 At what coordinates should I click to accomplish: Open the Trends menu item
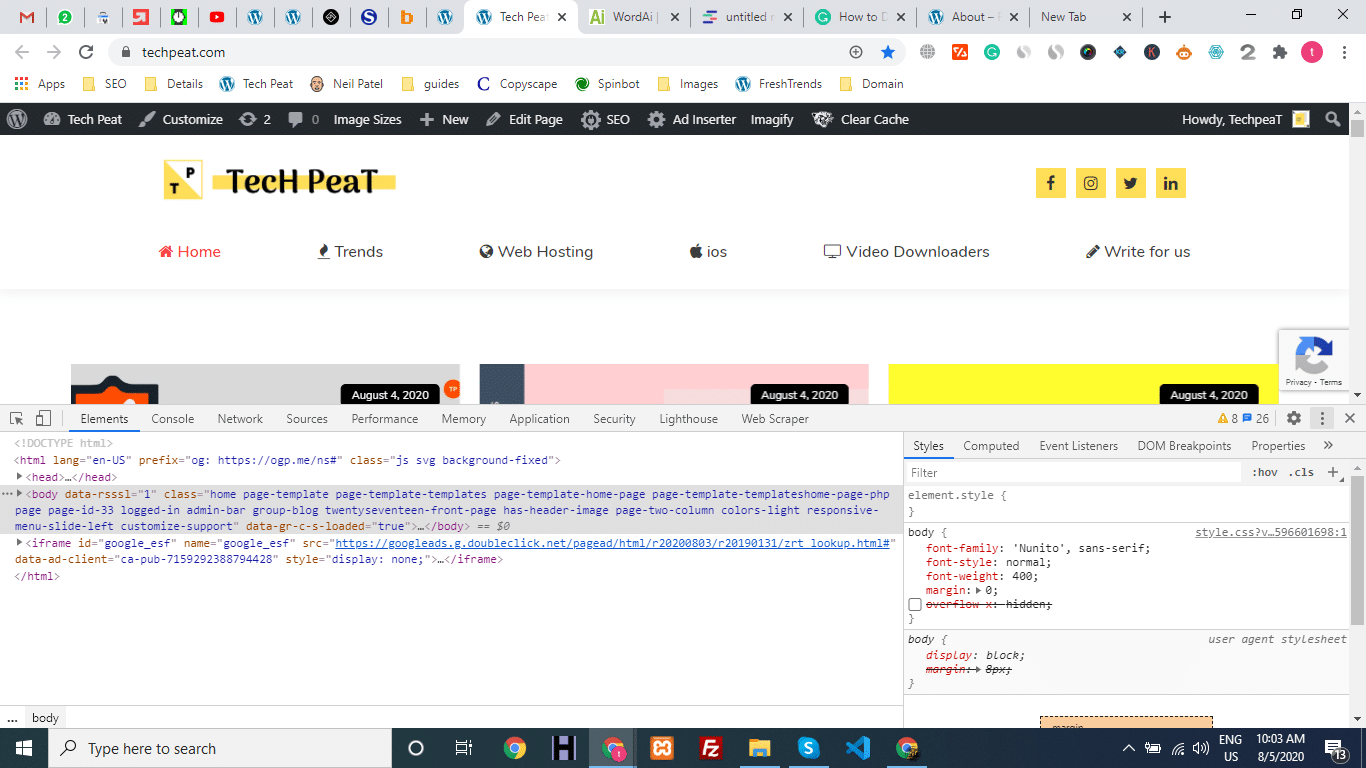(350, 252)
